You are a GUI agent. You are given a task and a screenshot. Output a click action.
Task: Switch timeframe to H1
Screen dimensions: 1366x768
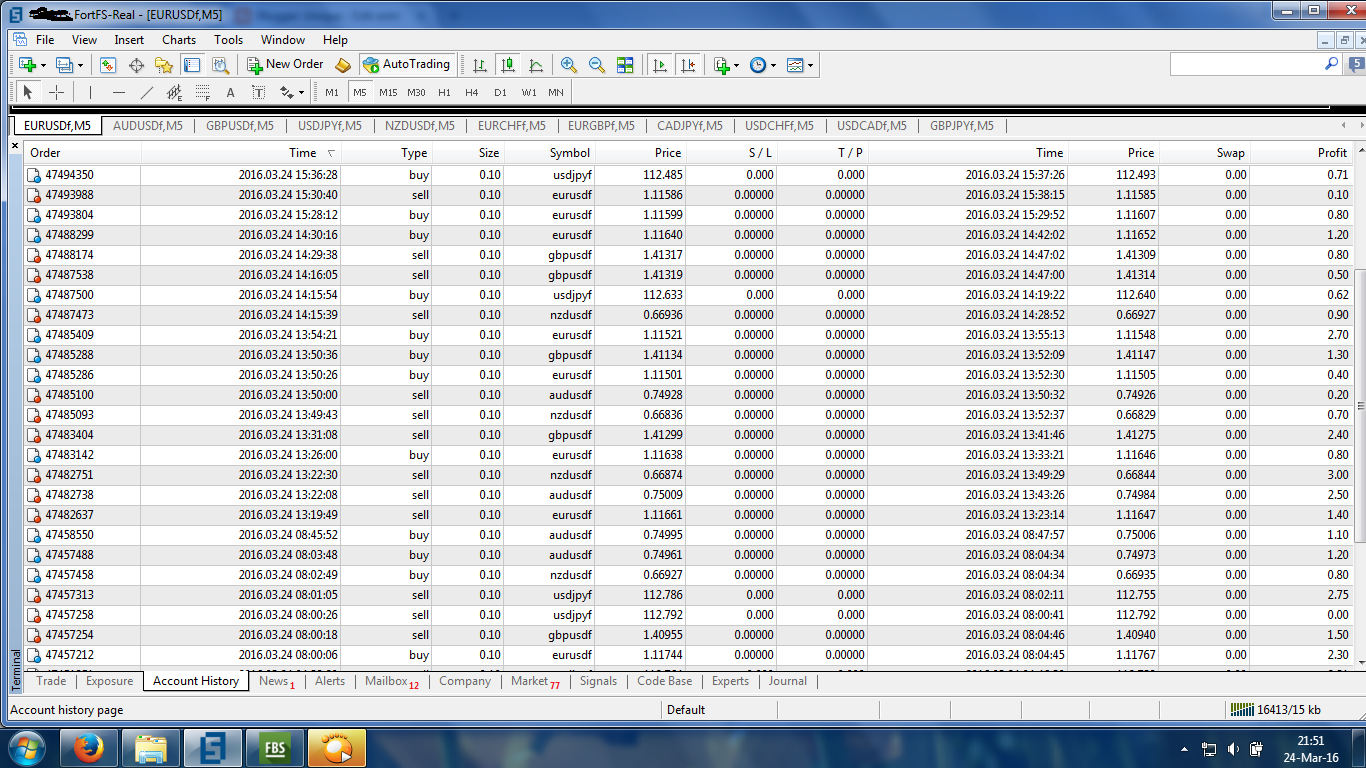(x=444, y=92)
